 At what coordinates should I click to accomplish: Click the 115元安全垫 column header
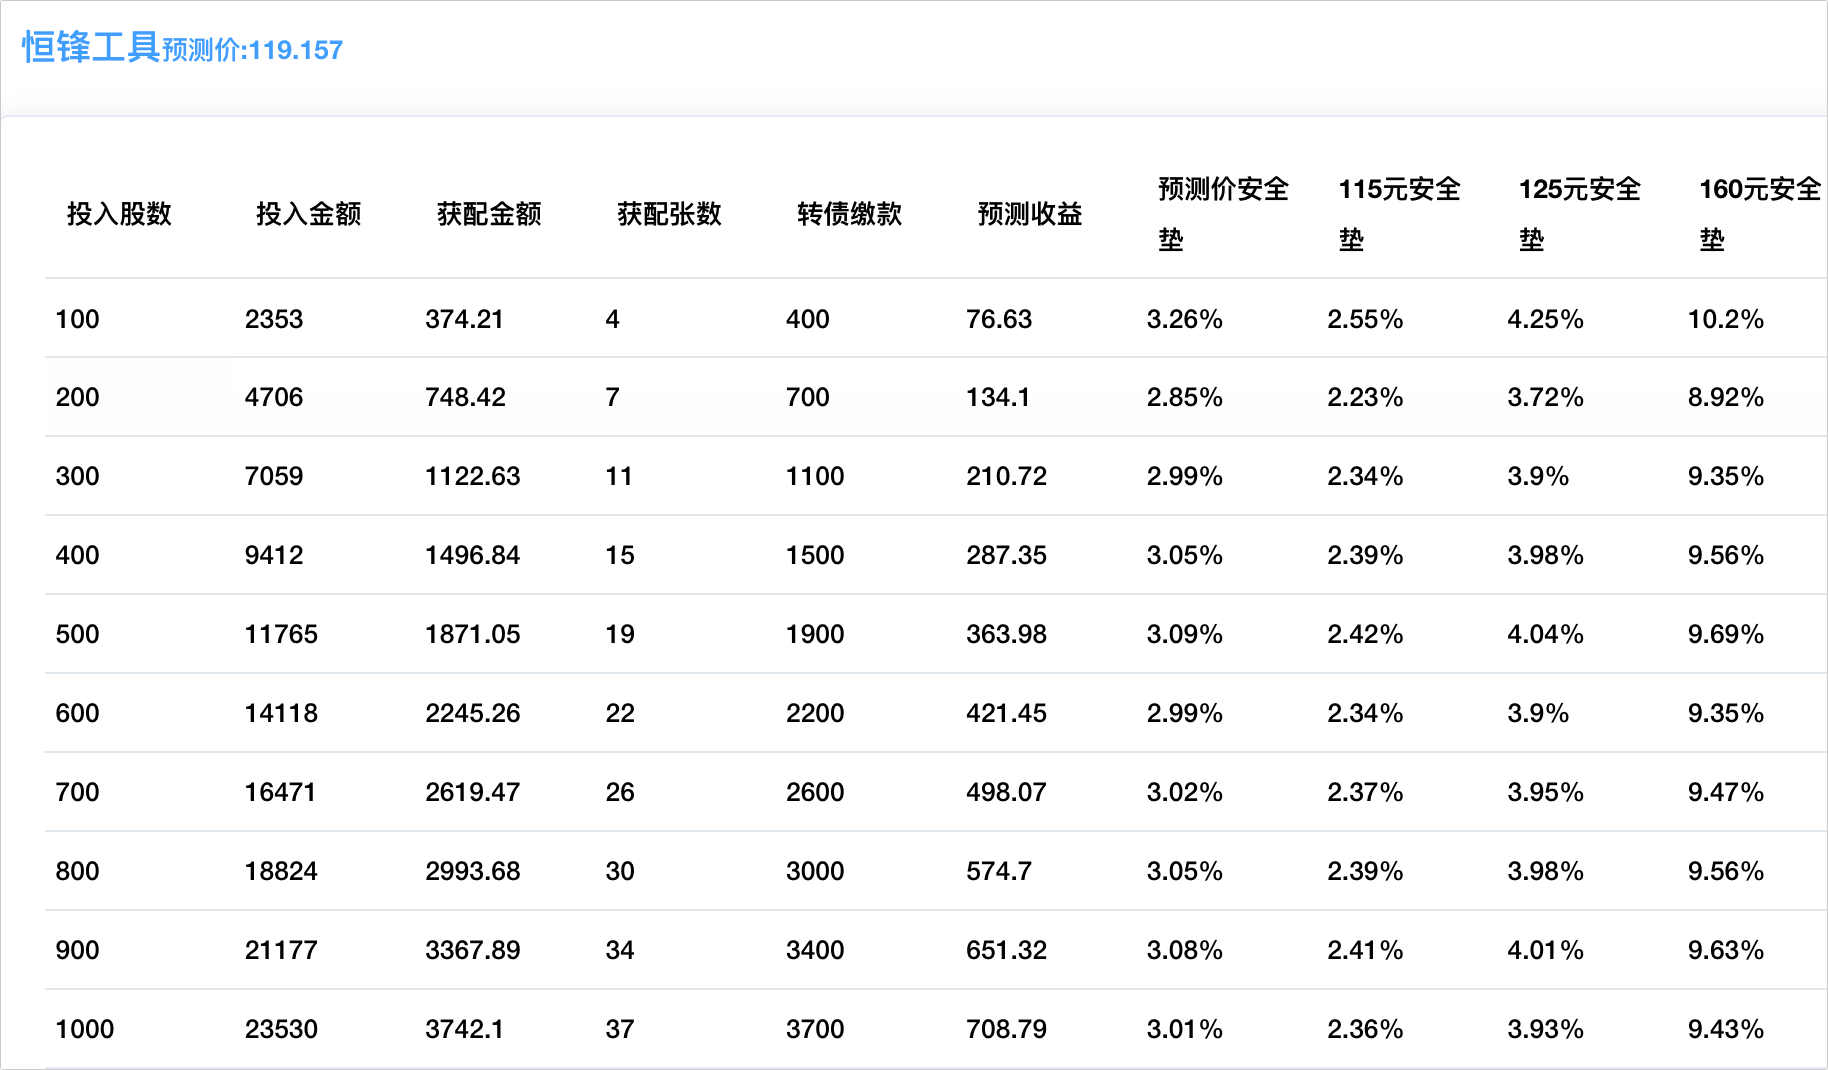click(1399, 213)
